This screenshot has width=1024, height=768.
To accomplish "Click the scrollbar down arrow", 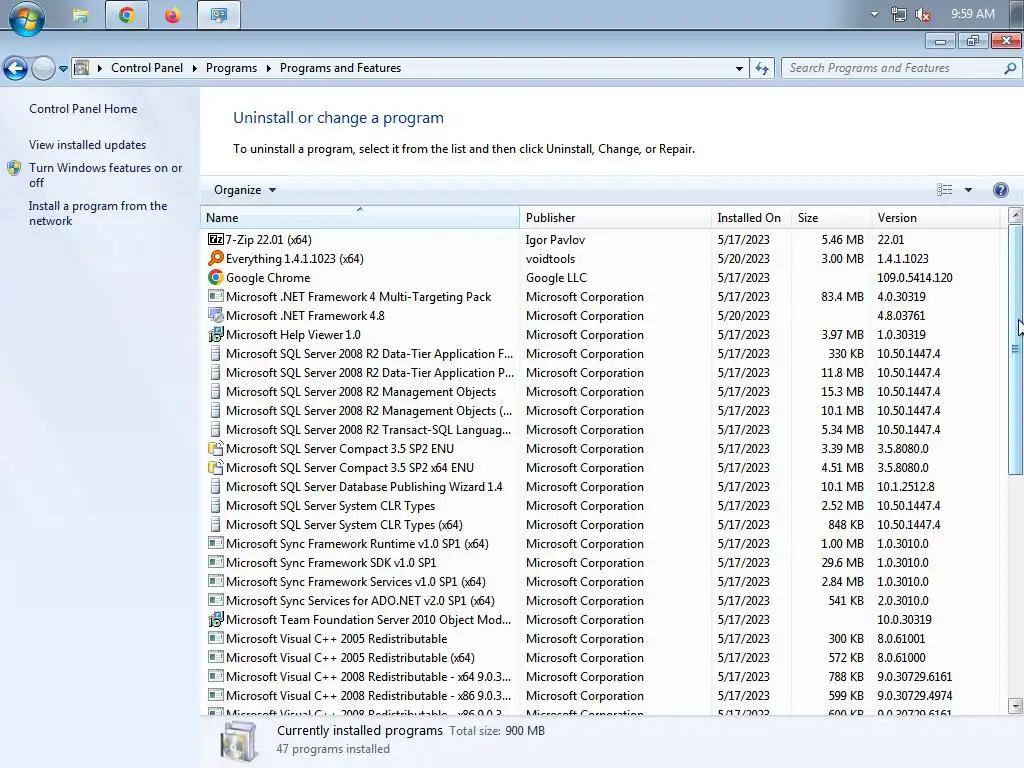I will click(1015, 705).
